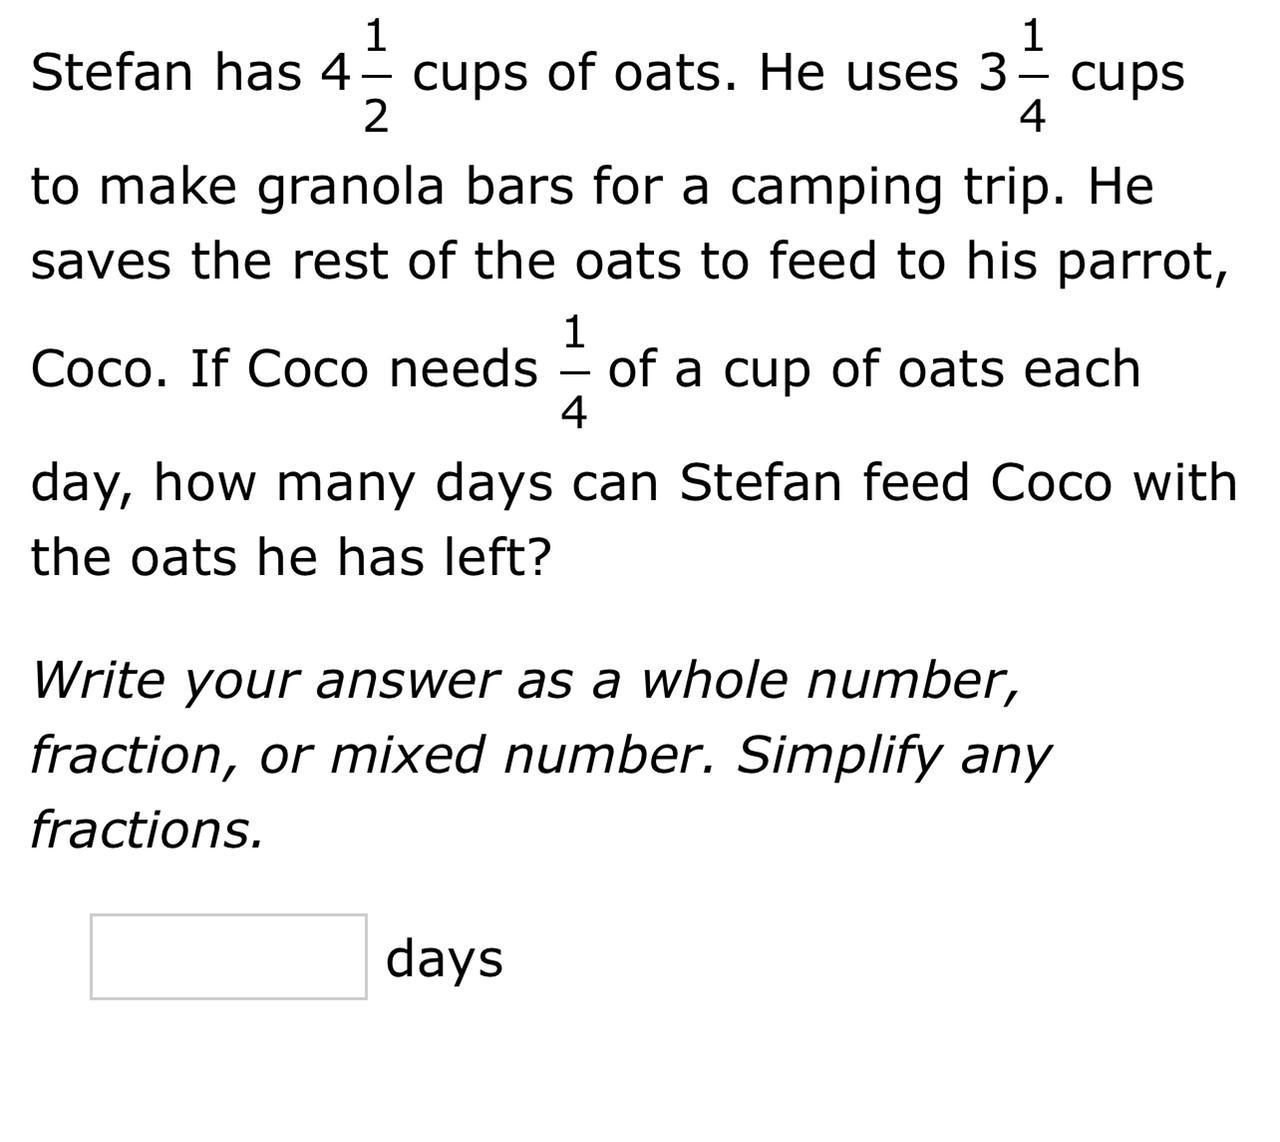Screen dimensions: 1280x1142
Task: Click the mixed number 4 1/2
Action: pos(356,74)
